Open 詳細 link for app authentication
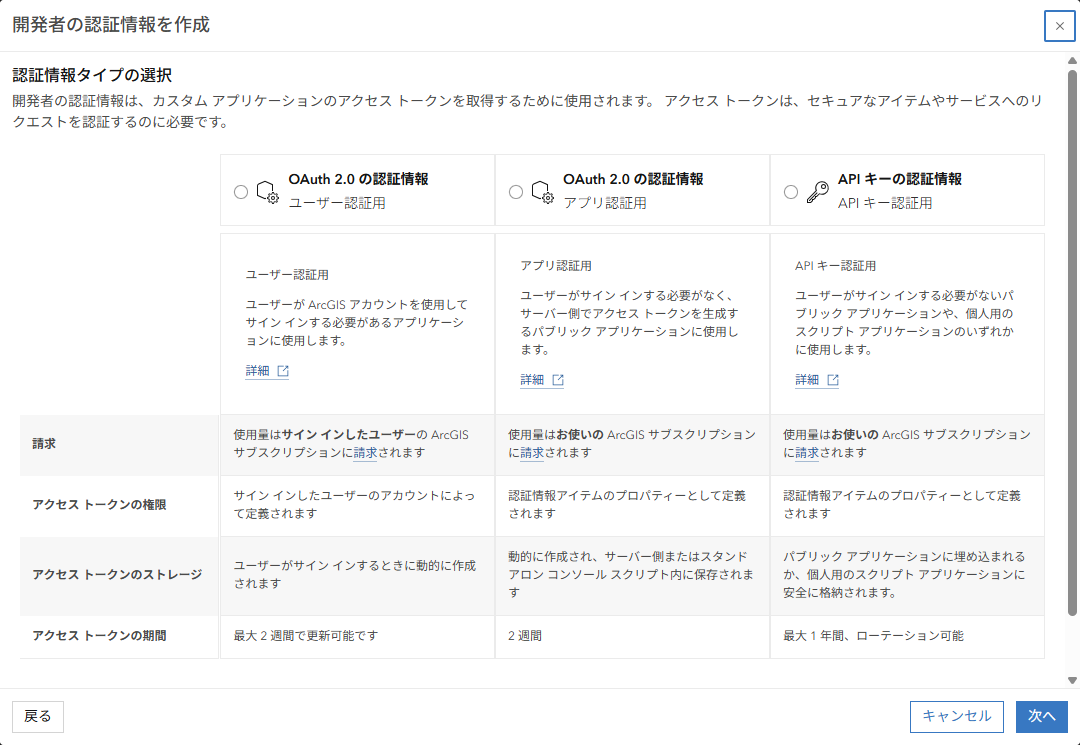Image resolution: width=1080 pixels, height=745 pixels. (x=532, y=380)
